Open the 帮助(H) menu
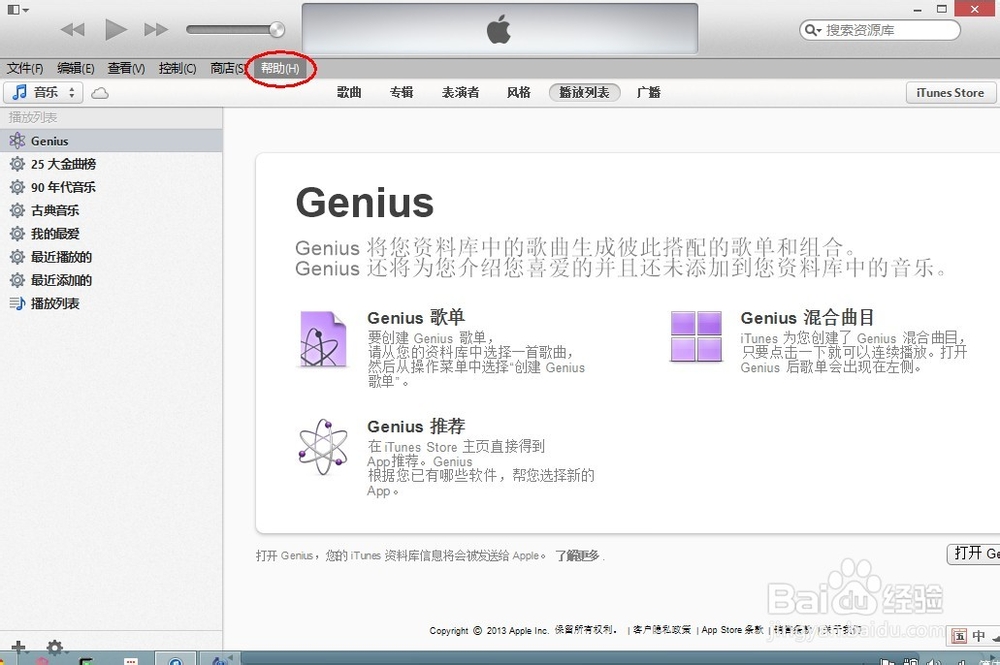Screen dimensions: 1000x665 280,68
